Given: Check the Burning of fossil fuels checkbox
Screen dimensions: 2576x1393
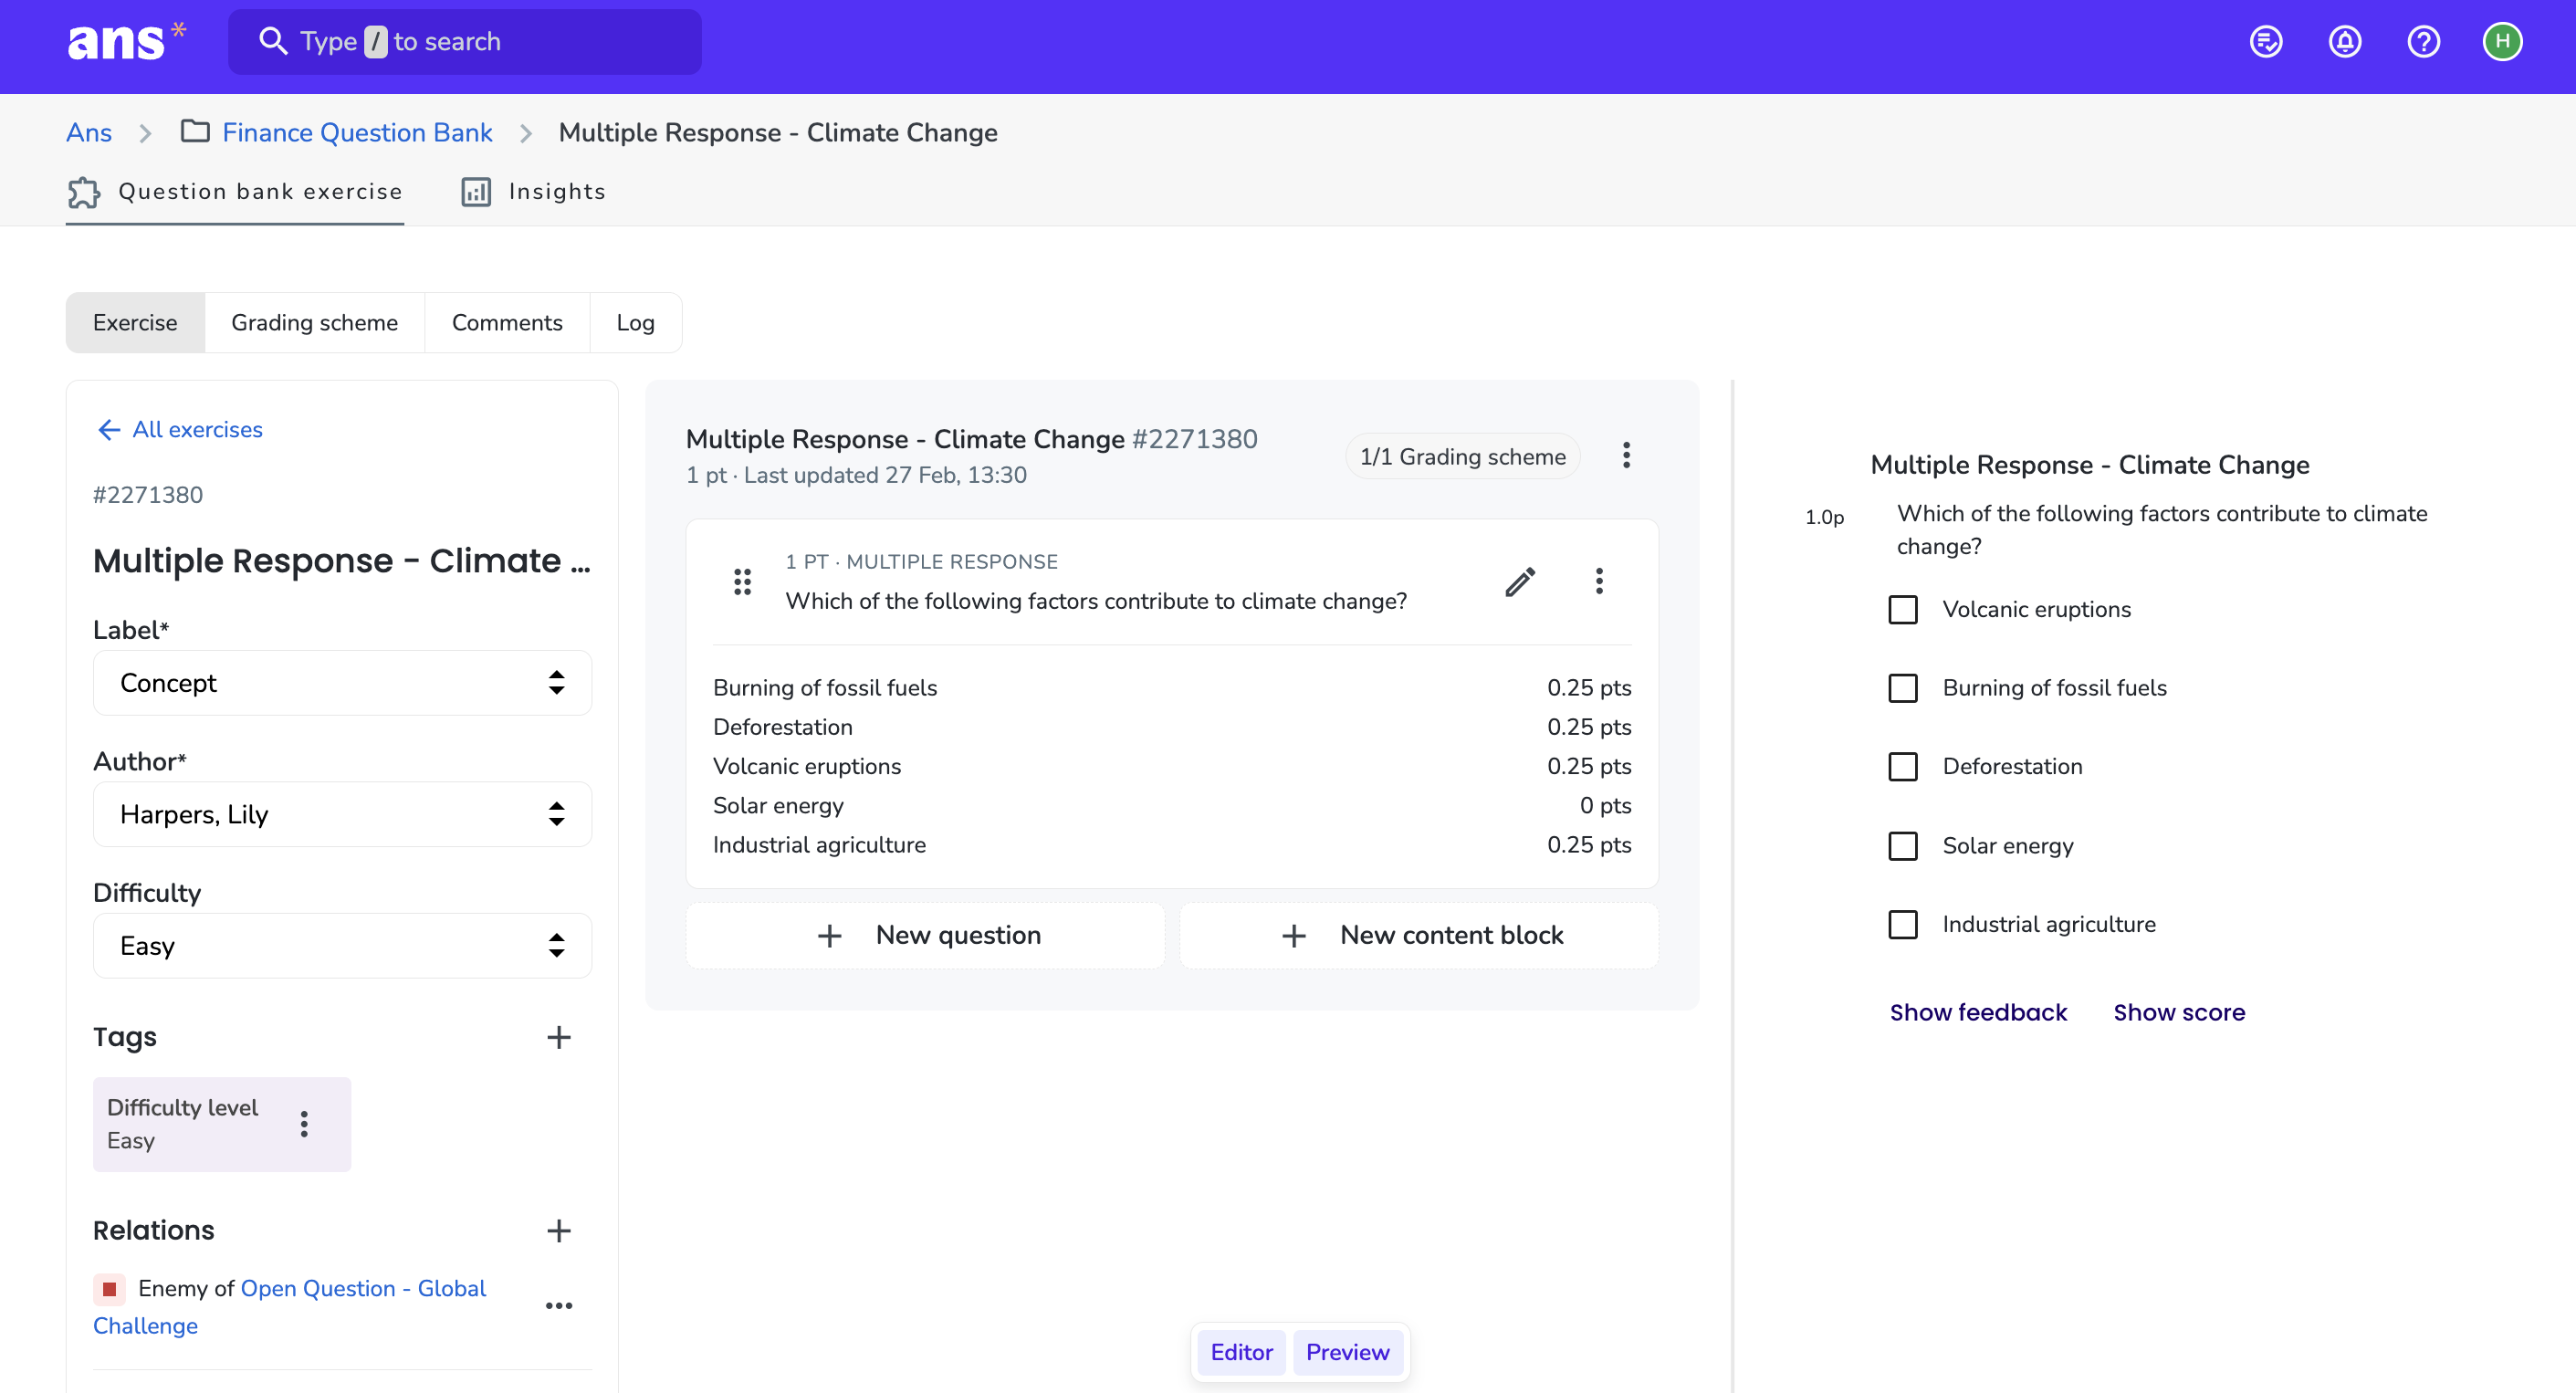Looking at the screenshot, I should [x=1903, y=688].
